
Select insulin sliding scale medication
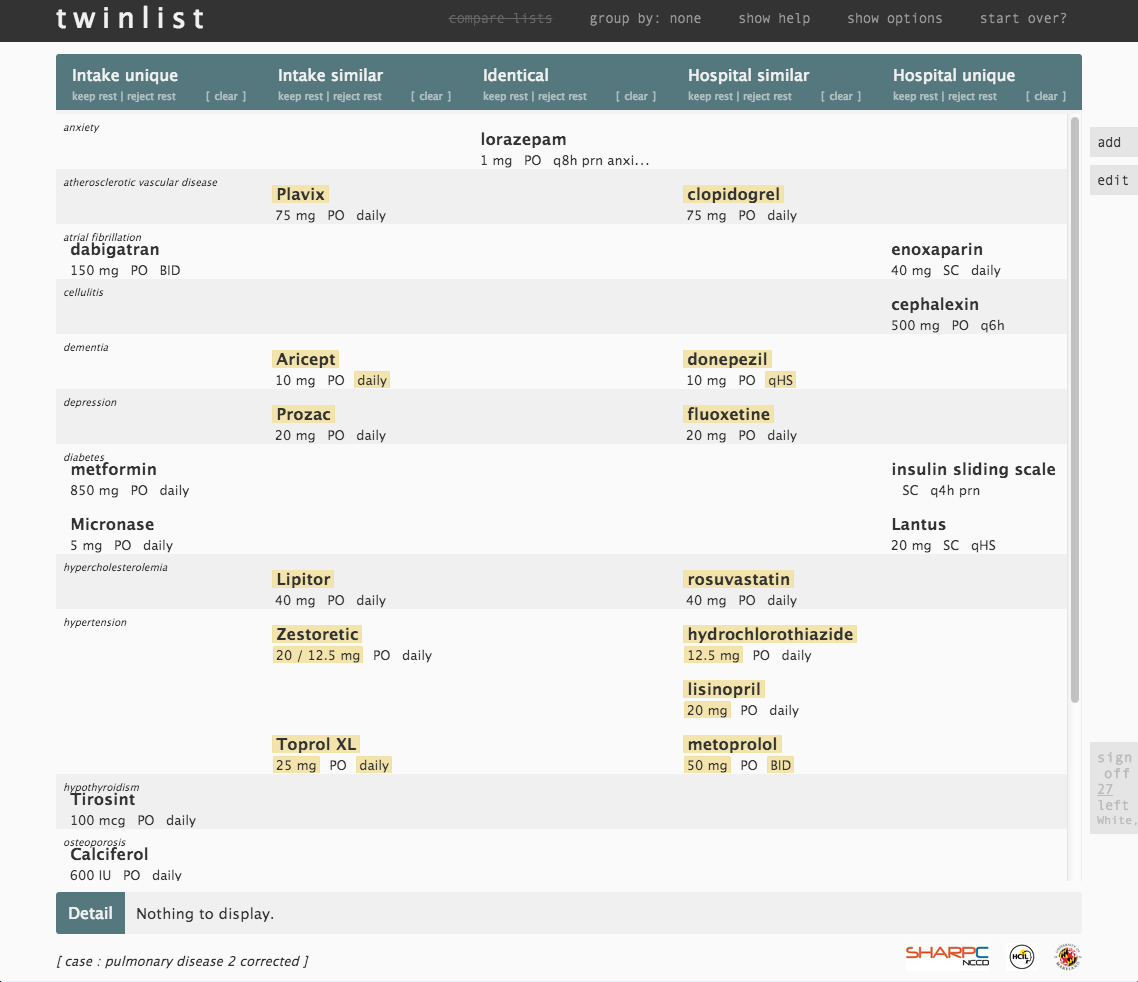pyautogui.click(x=973, y=470)
